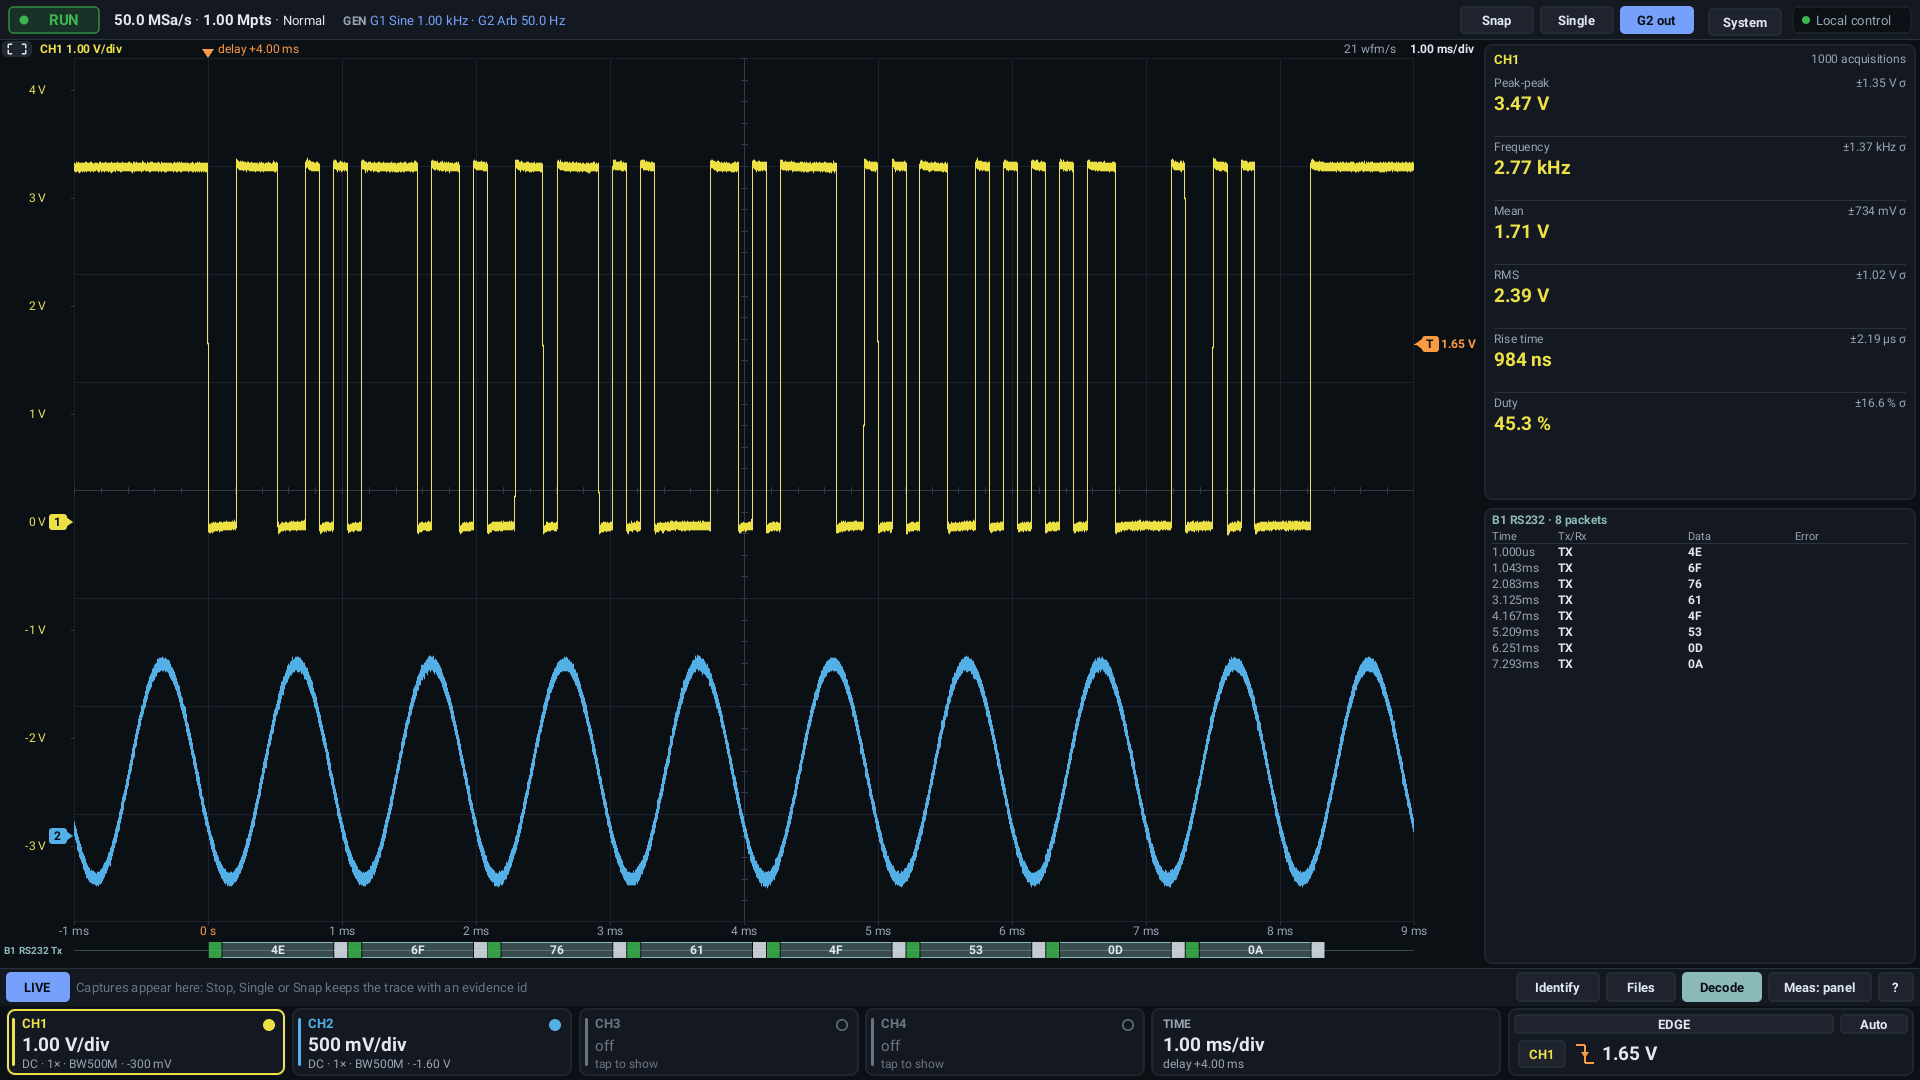The image size is (1920, 1080).
Task: Click the CH2 ground reference marker
Action: [60, 836]
